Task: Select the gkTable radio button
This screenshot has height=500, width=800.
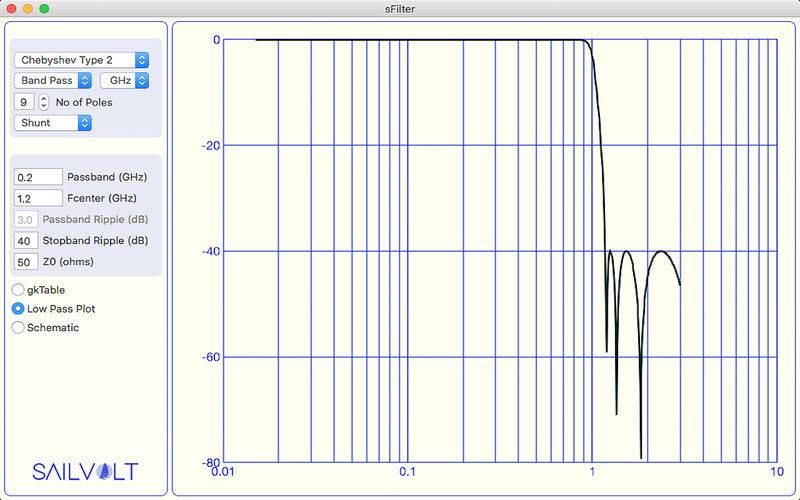Action: tap(18, 290)
